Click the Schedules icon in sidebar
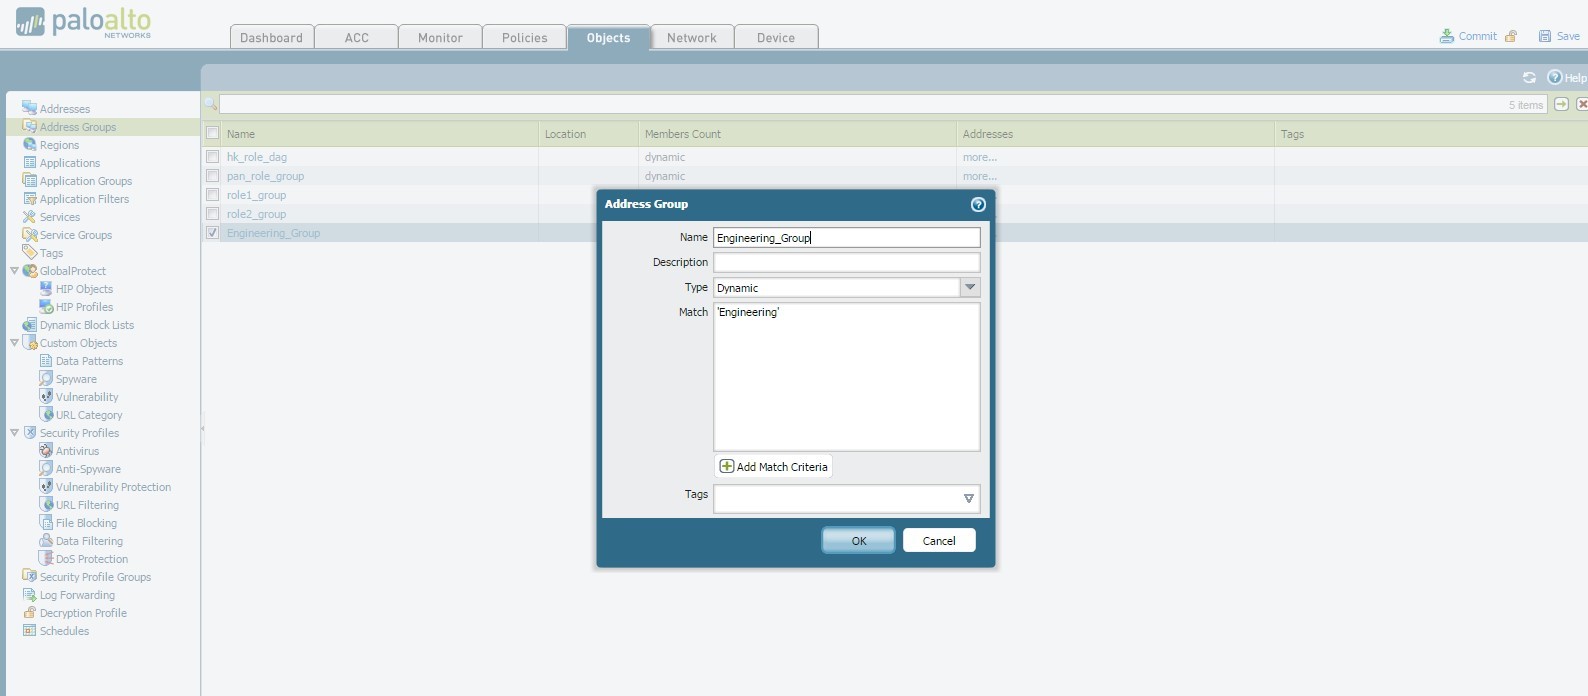Screen dimensions: 1588x696 [x=29, y=630]
